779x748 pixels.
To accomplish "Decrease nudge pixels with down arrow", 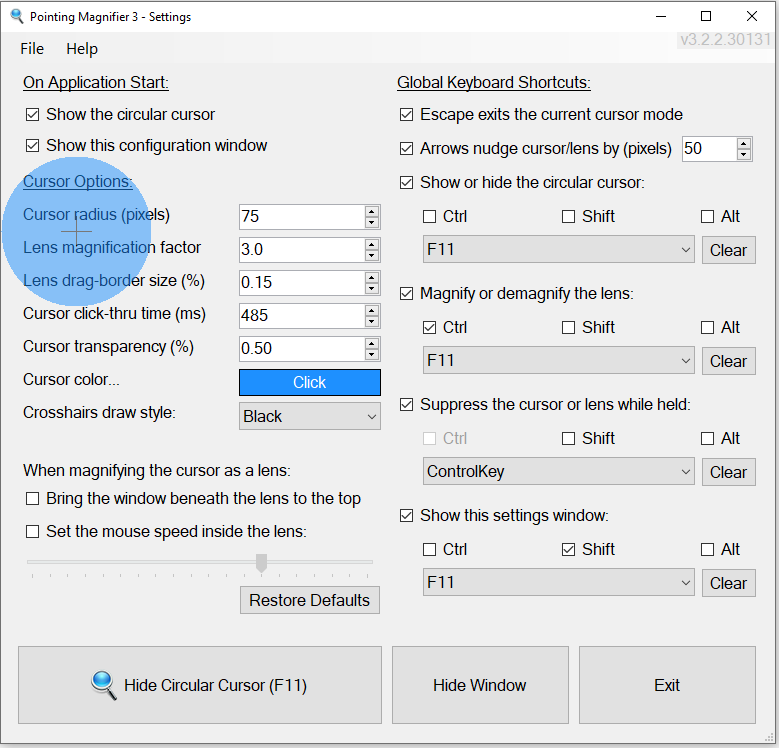I will pos(743,154).
